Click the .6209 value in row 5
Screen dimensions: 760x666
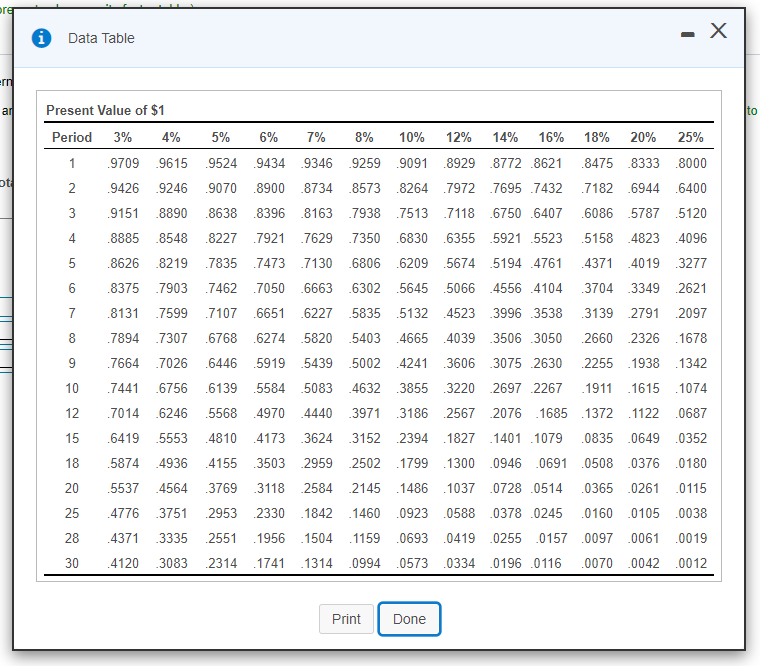(413, 263)
